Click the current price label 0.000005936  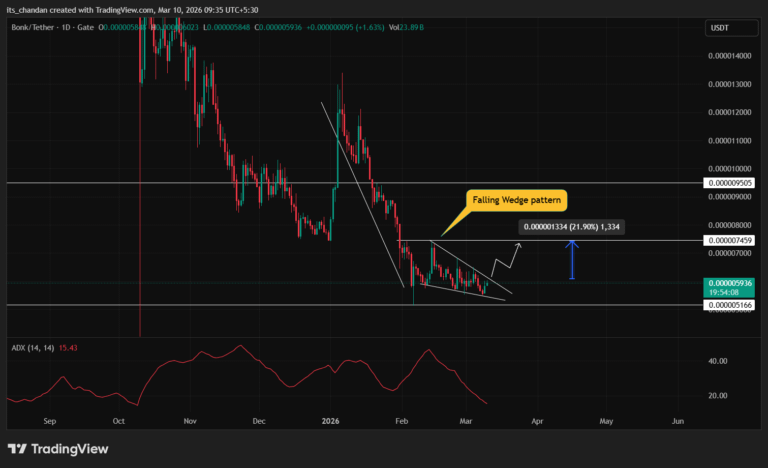pyautogui.click(x=729, y=283)
